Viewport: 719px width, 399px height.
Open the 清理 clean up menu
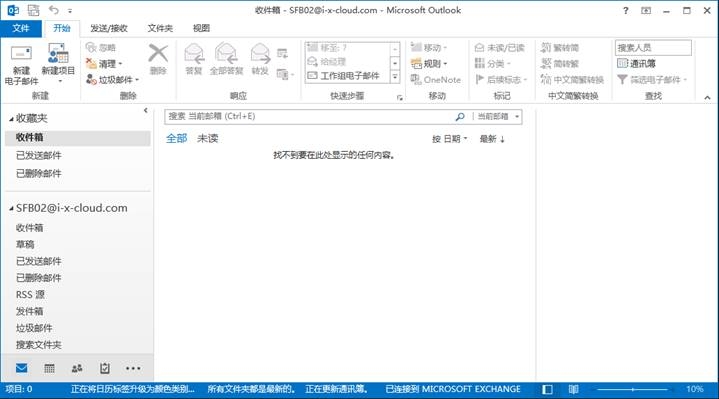click(x=105, y=63)
